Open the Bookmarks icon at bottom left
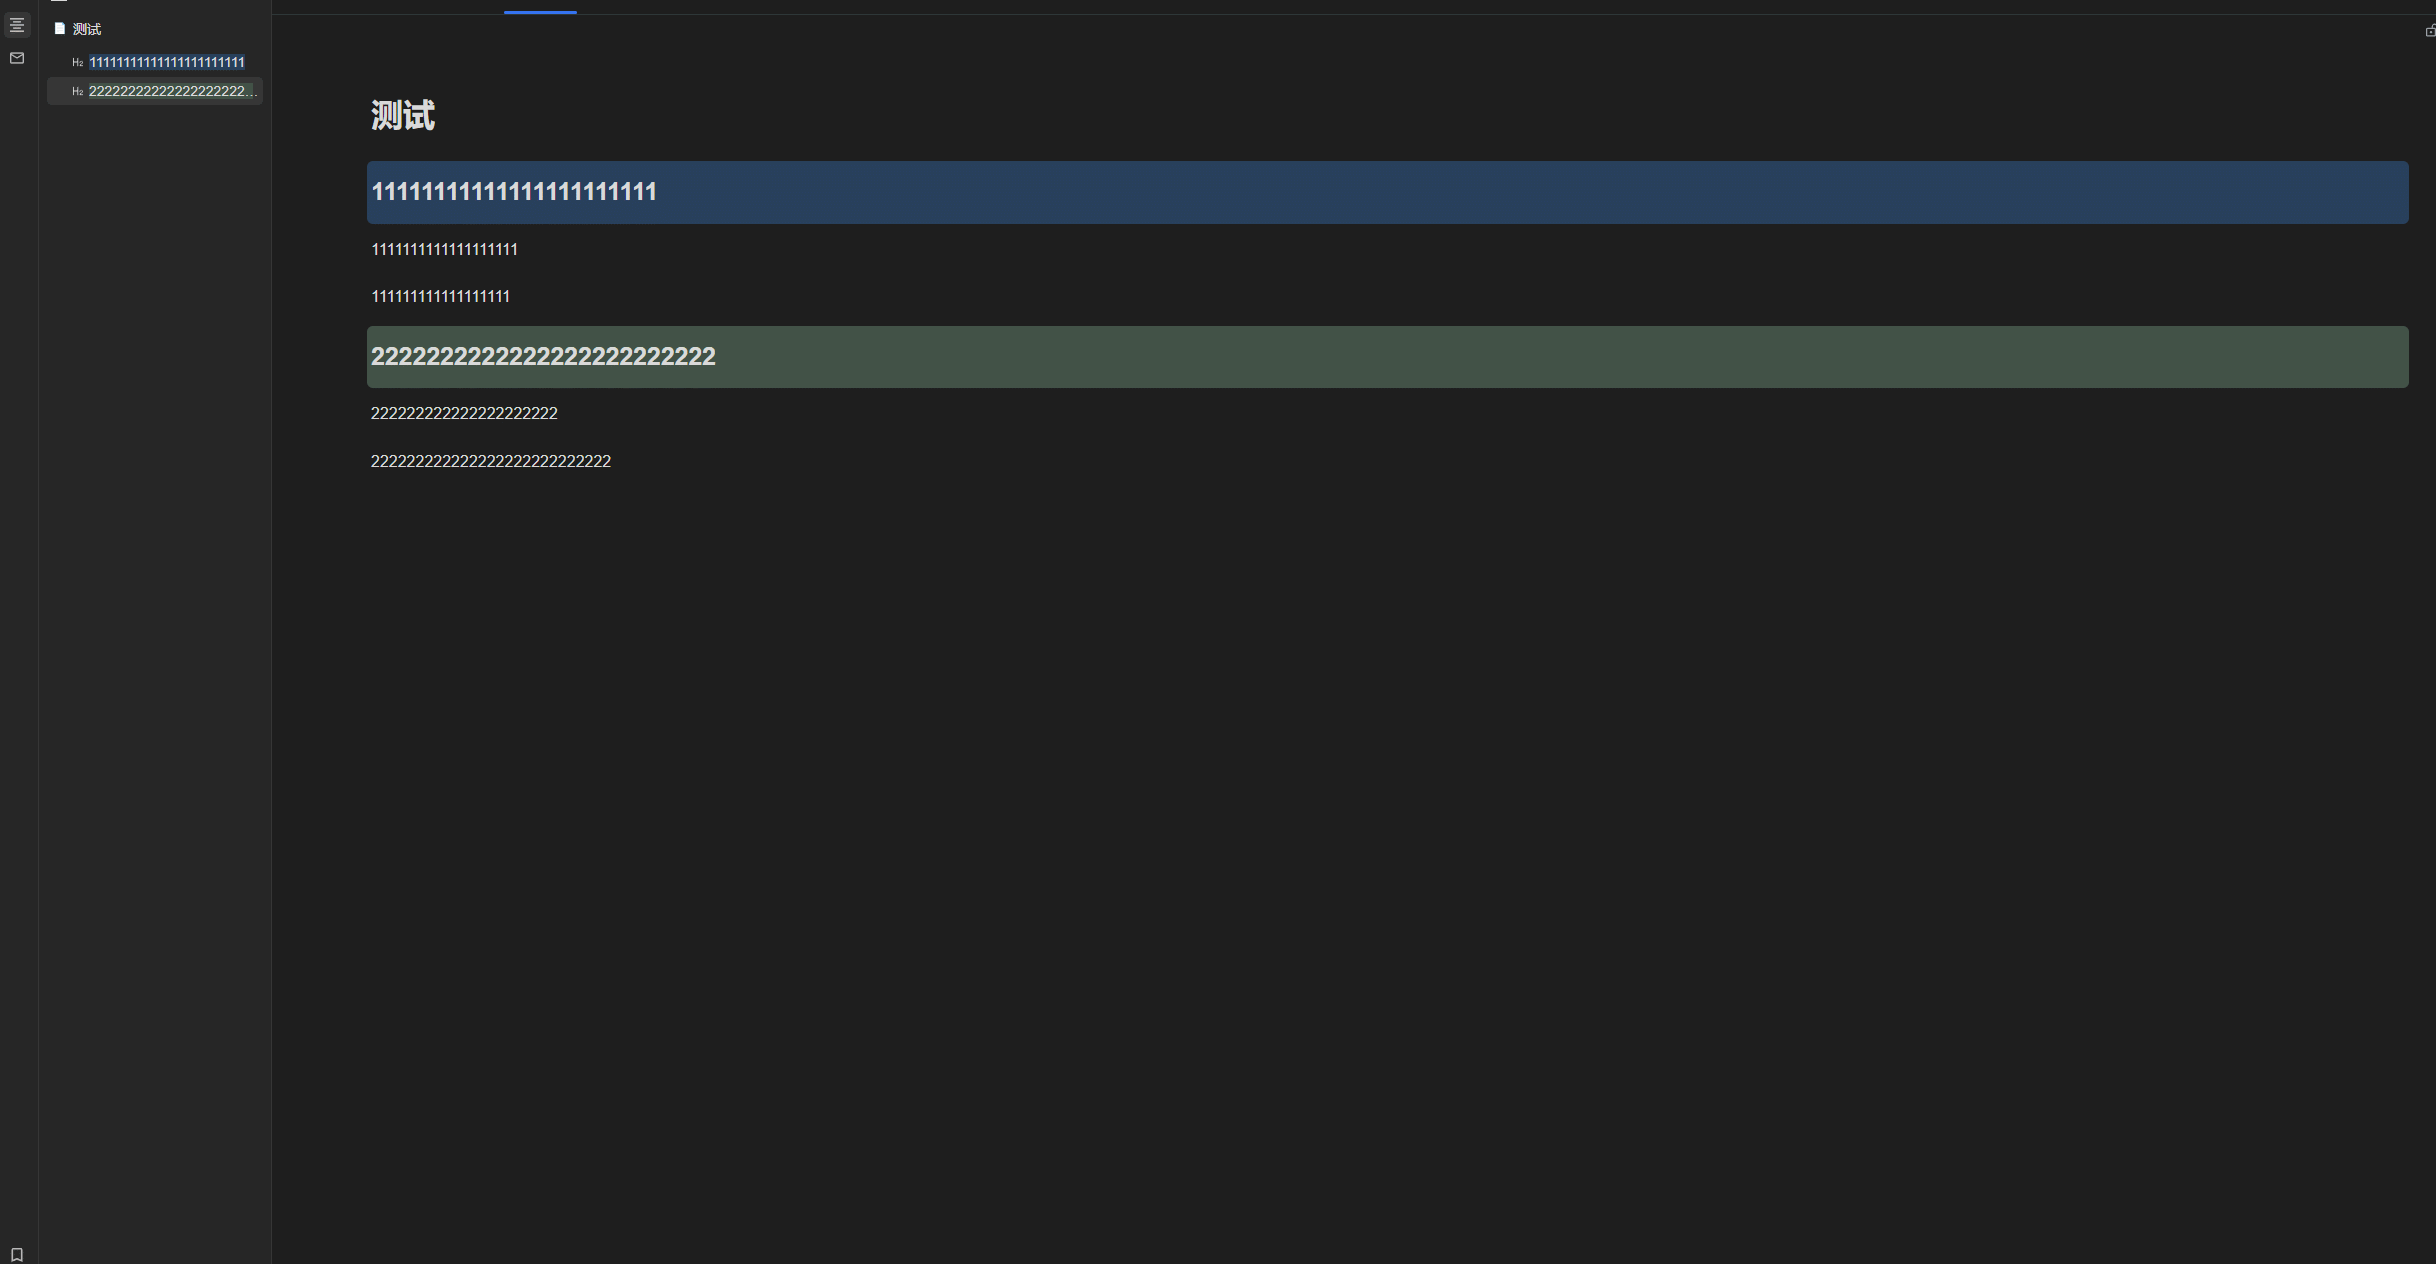Screen dimensions: 2436x1264 pos(17,1254)
